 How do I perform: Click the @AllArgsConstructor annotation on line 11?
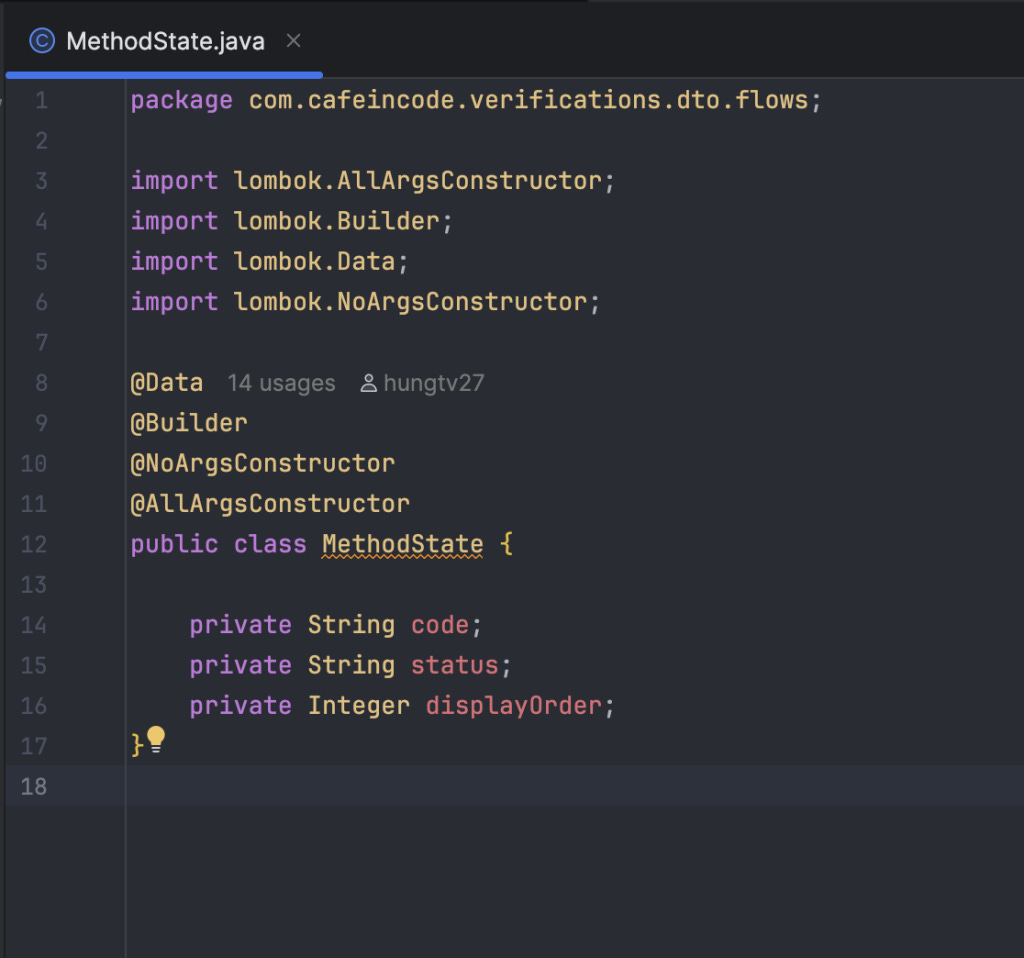coord(270,504)
